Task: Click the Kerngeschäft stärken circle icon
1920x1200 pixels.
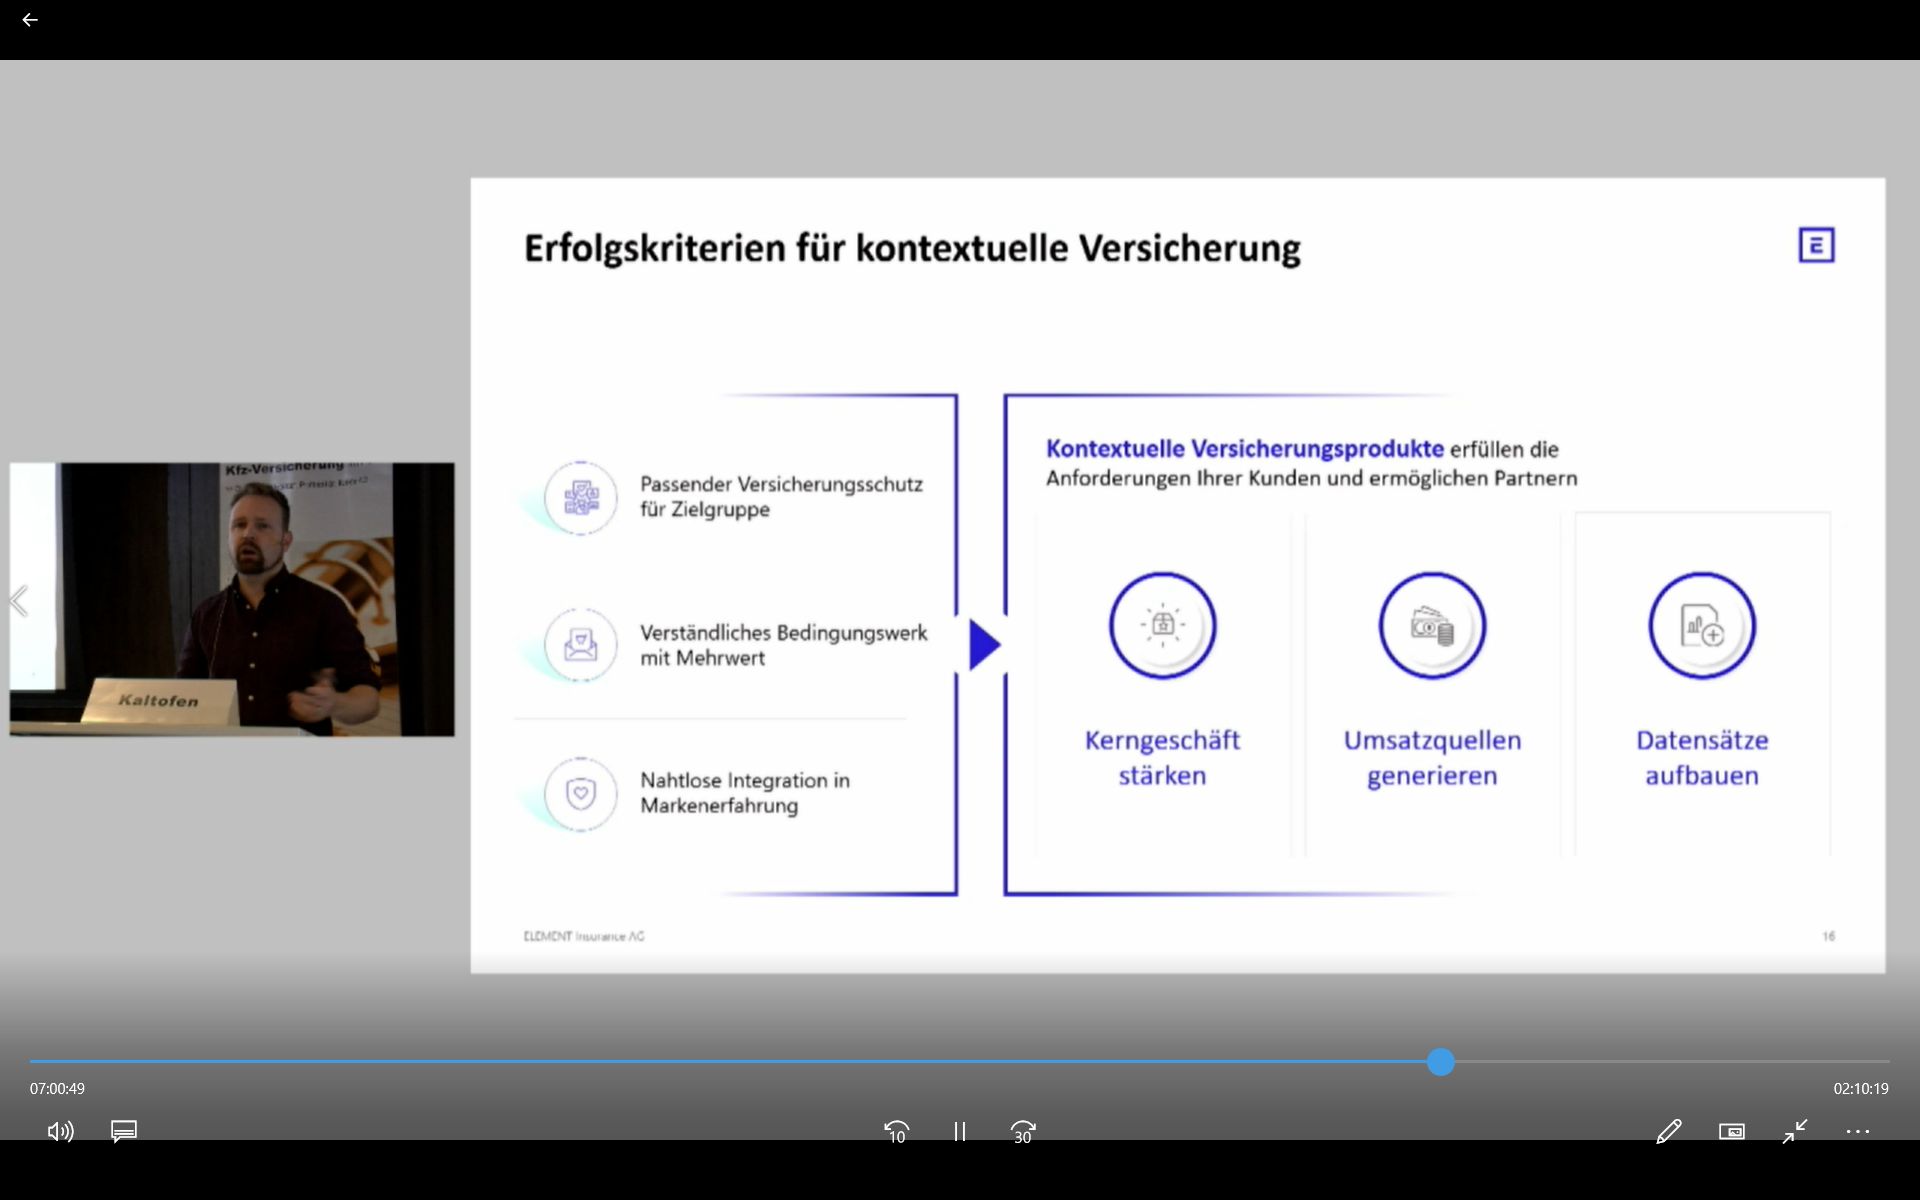Action: (1162, 626)
